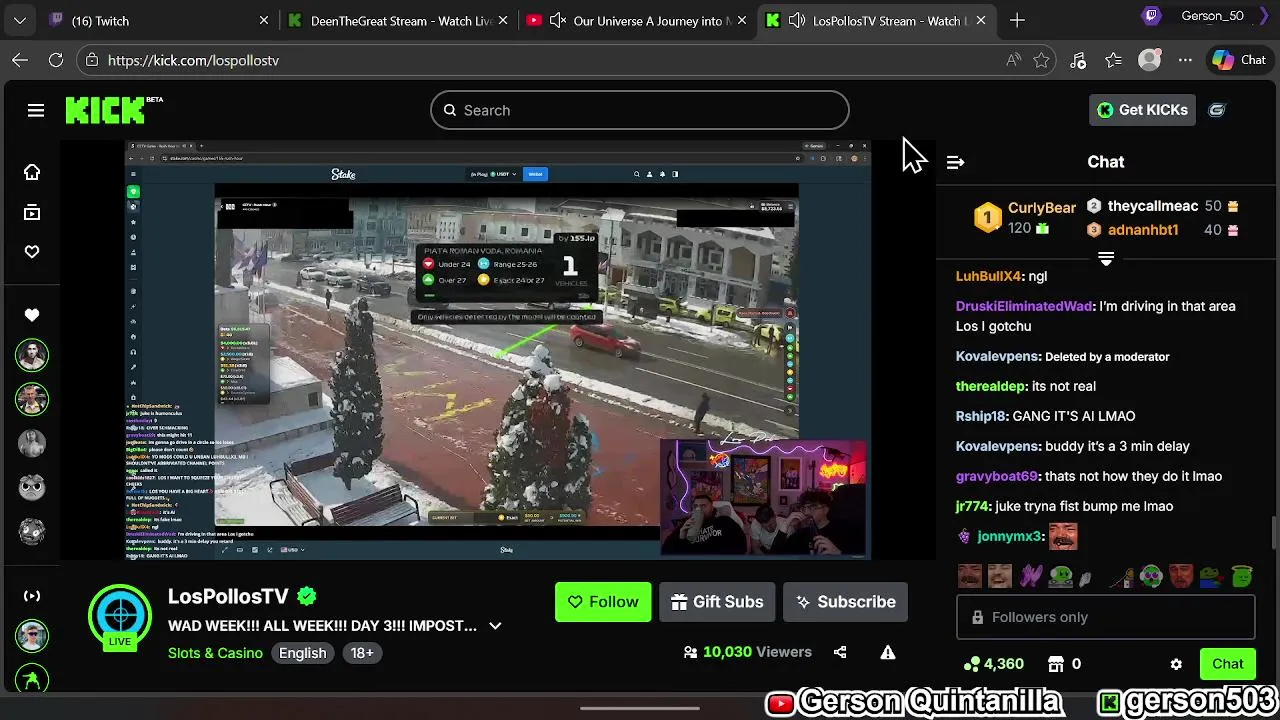Open Copilot Chat in browser

1239,60
